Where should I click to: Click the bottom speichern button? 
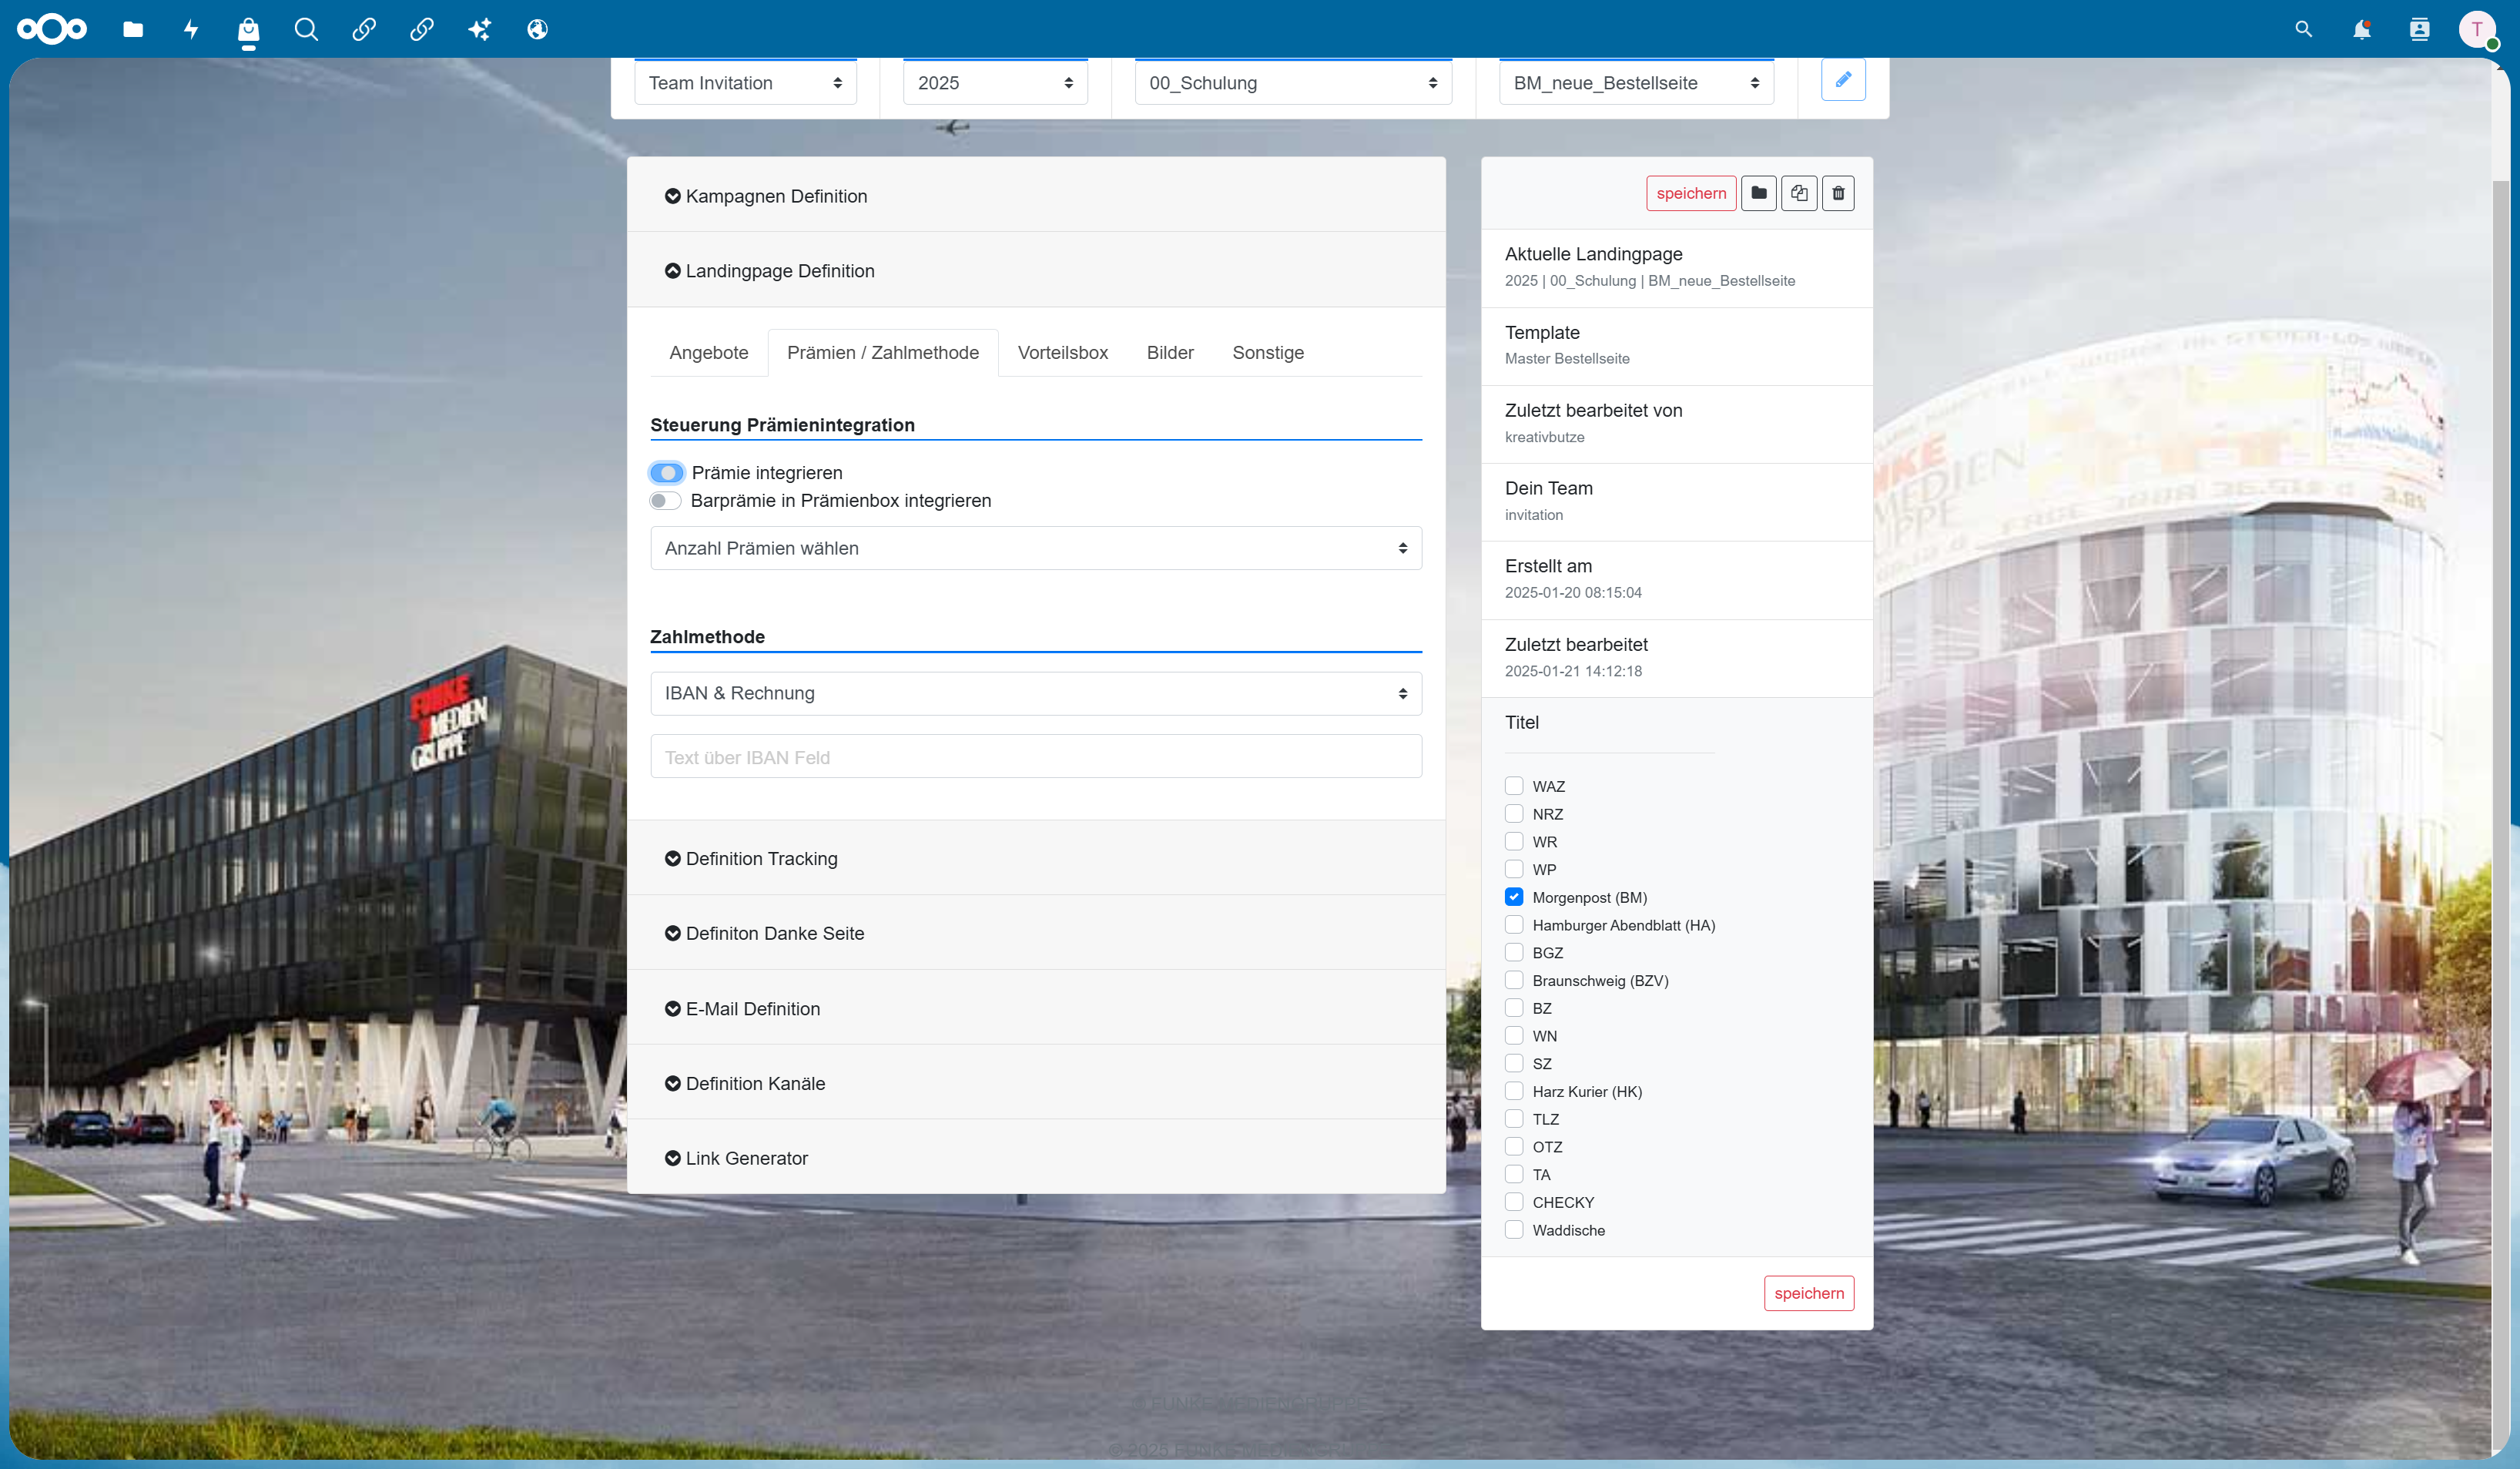1809,1293
